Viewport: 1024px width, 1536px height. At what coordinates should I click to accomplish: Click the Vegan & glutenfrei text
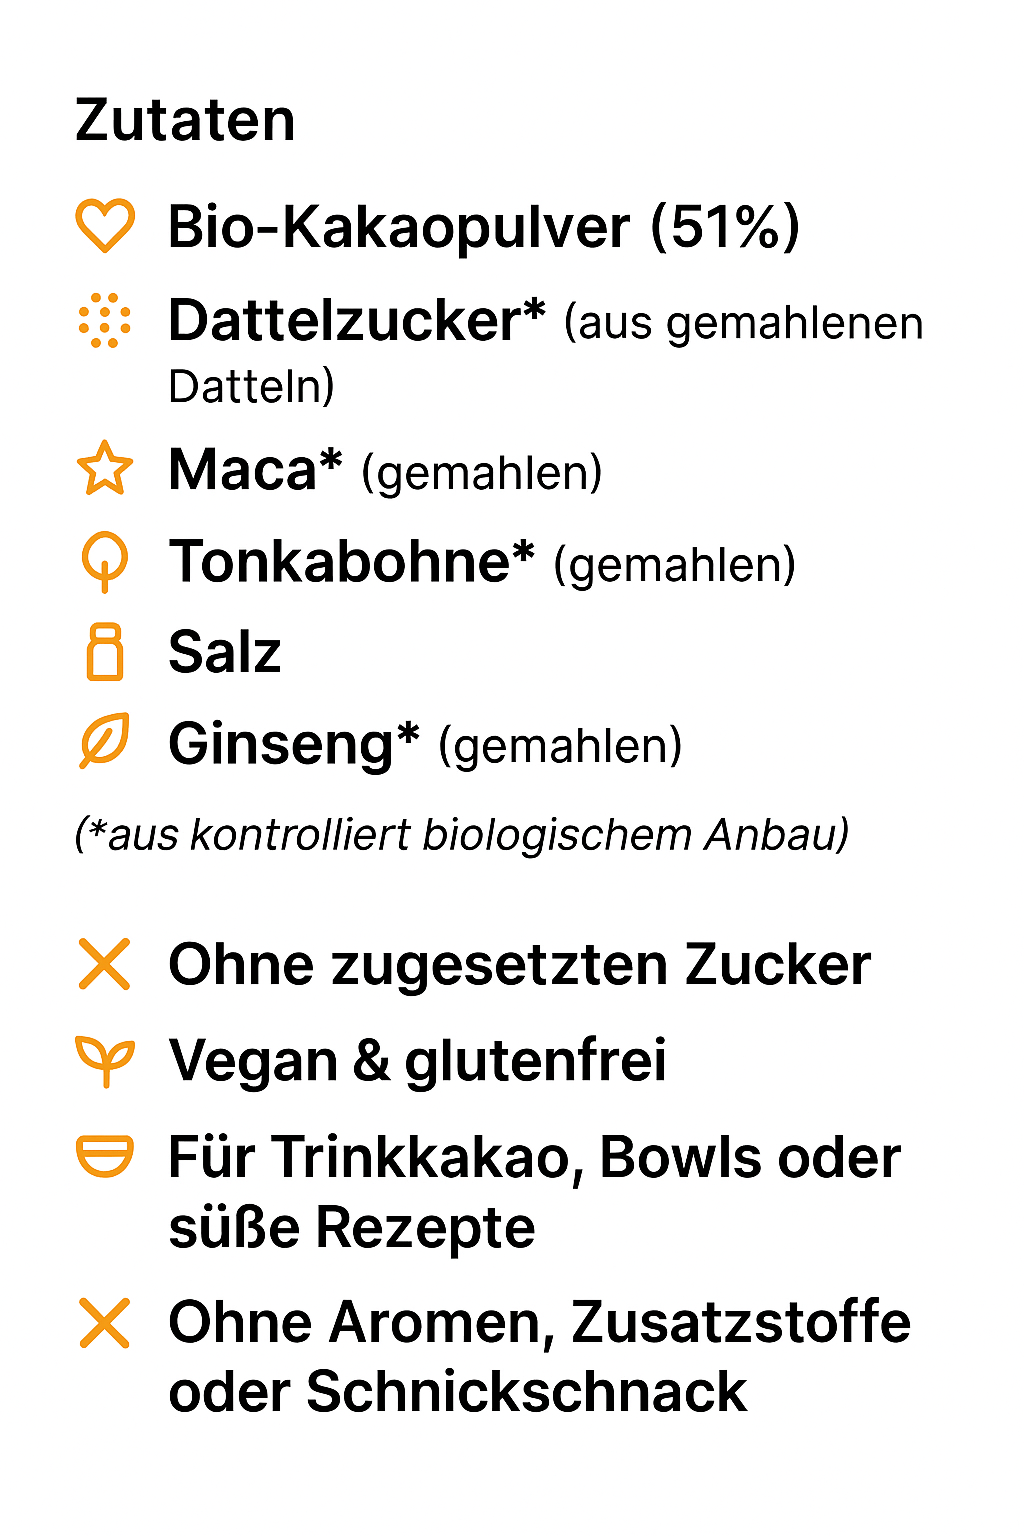tap(418, 1061)
